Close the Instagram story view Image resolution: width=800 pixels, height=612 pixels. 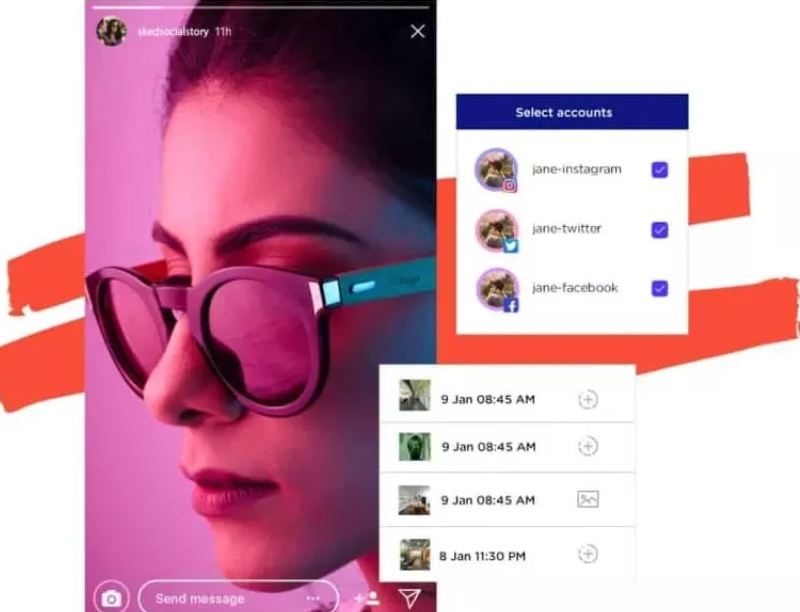(x=417, y=32)
